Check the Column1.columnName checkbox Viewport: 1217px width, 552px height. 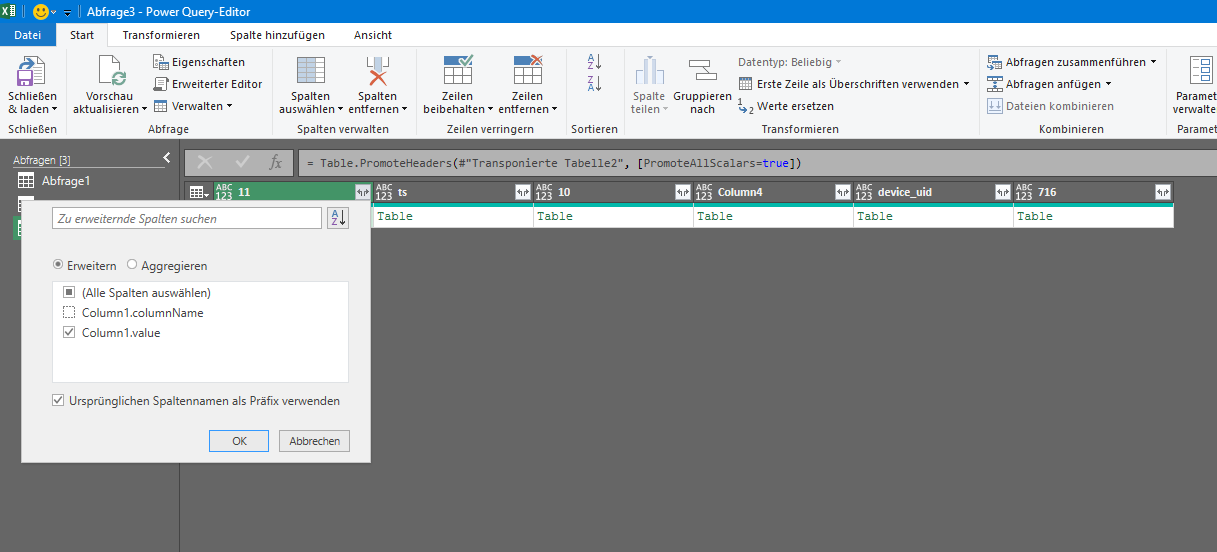pos(69,313)
